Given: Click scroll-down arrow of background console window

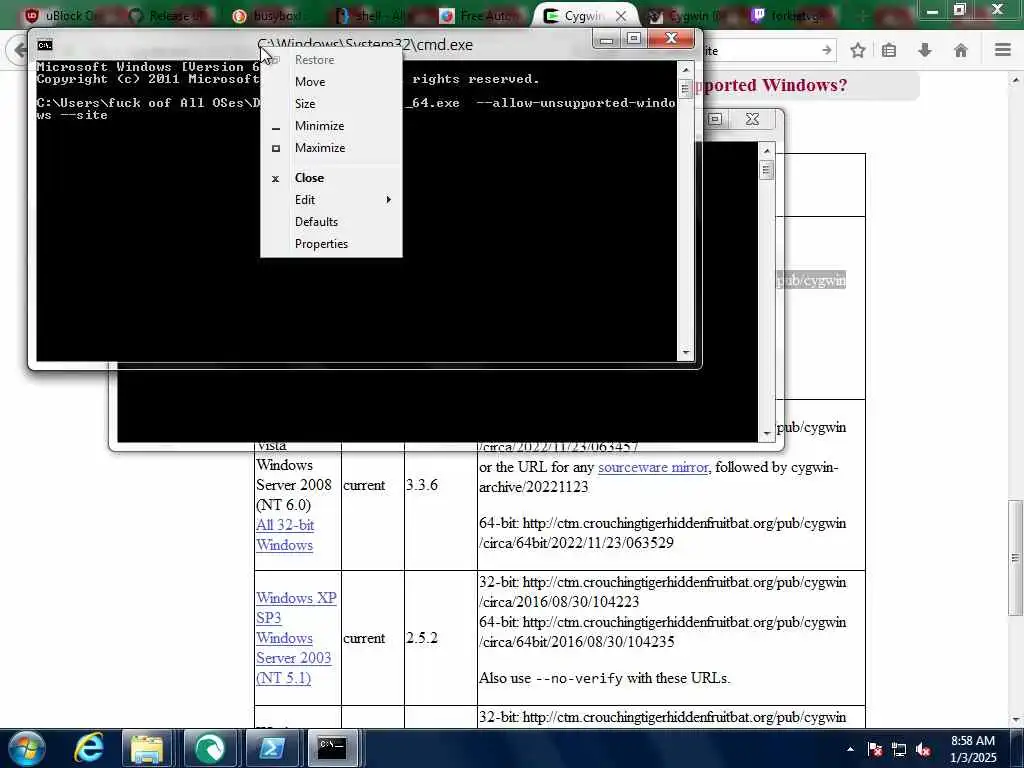Looking at the screenshot, I should [767, 433].
